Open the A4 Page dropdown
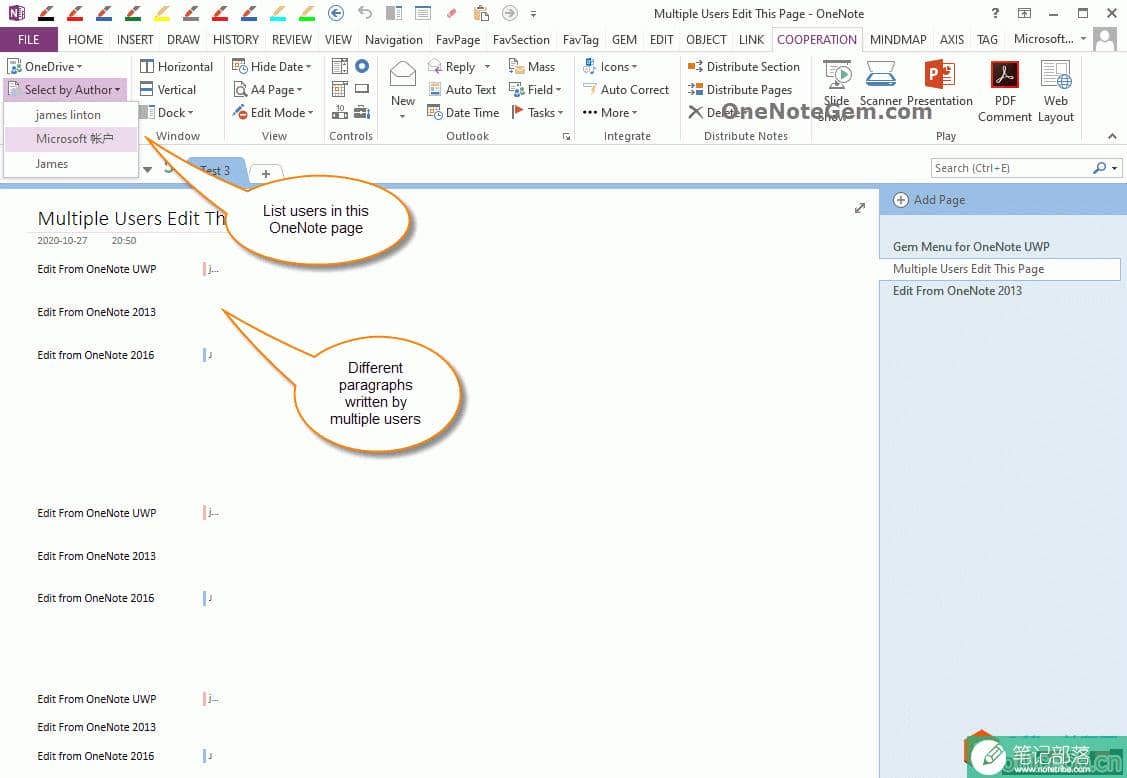 [268, 90]
